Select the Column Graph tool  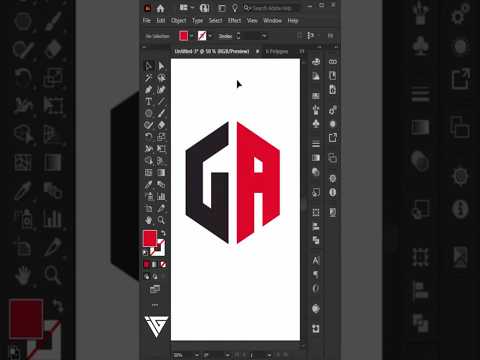(161, 196)
